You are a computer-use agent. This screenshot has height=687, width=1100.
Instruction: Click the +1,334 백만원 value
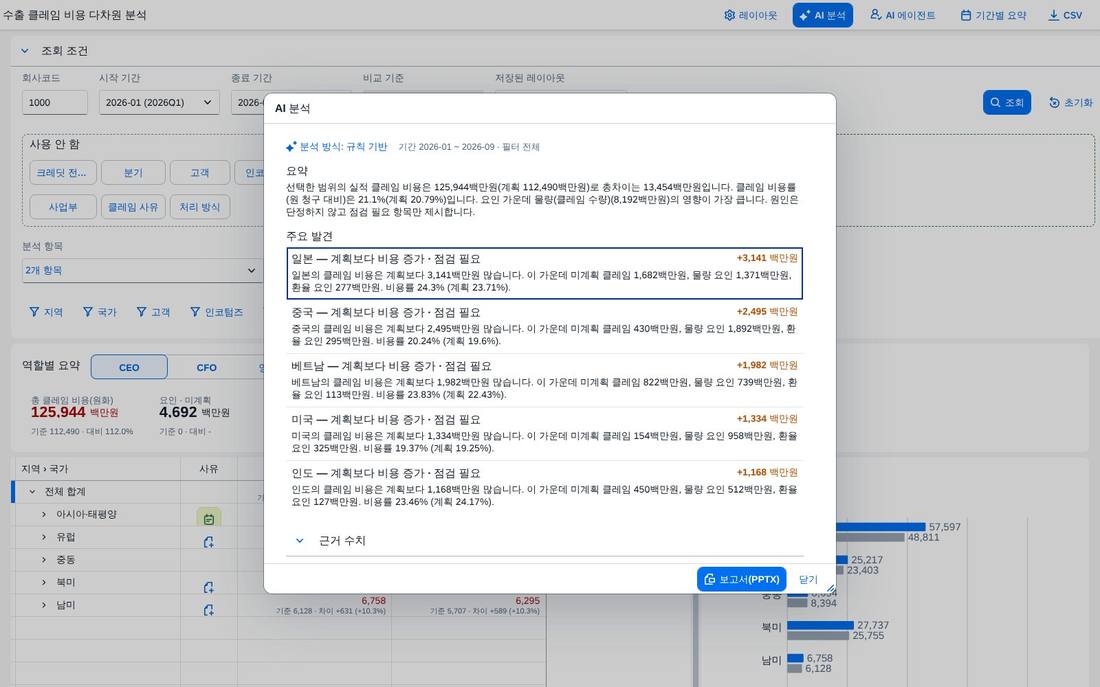(767, 419)
